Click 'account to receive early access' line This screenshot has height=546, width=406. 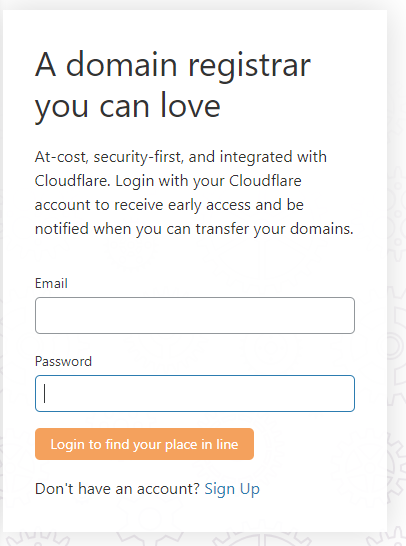click(x=169, y=205)
